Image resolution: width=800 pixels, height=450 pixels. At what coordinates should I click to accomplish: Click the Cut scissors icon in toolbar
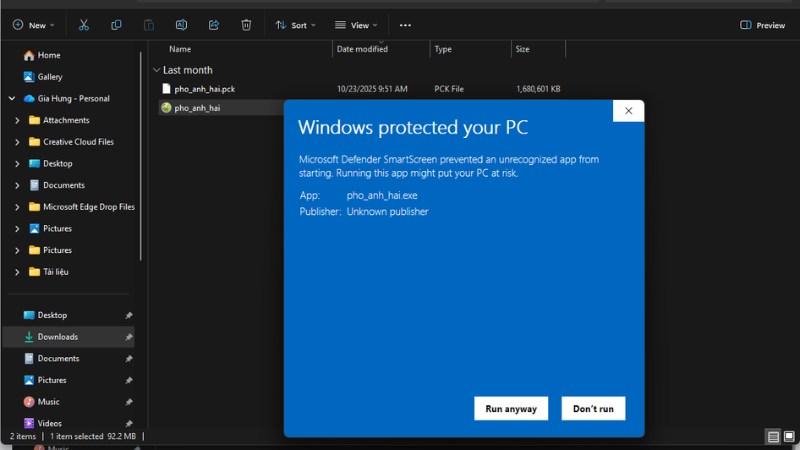tap(84, 25)
